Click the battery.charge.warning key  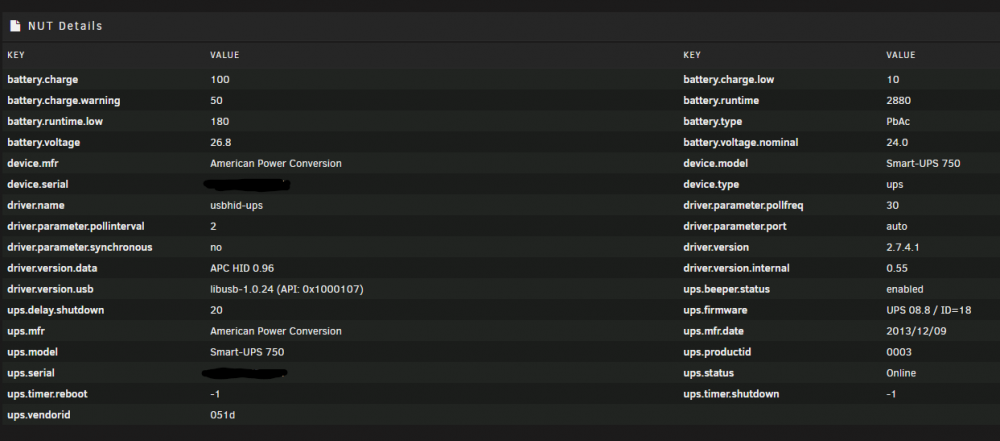pyautogui.click(x=64, y=101)
